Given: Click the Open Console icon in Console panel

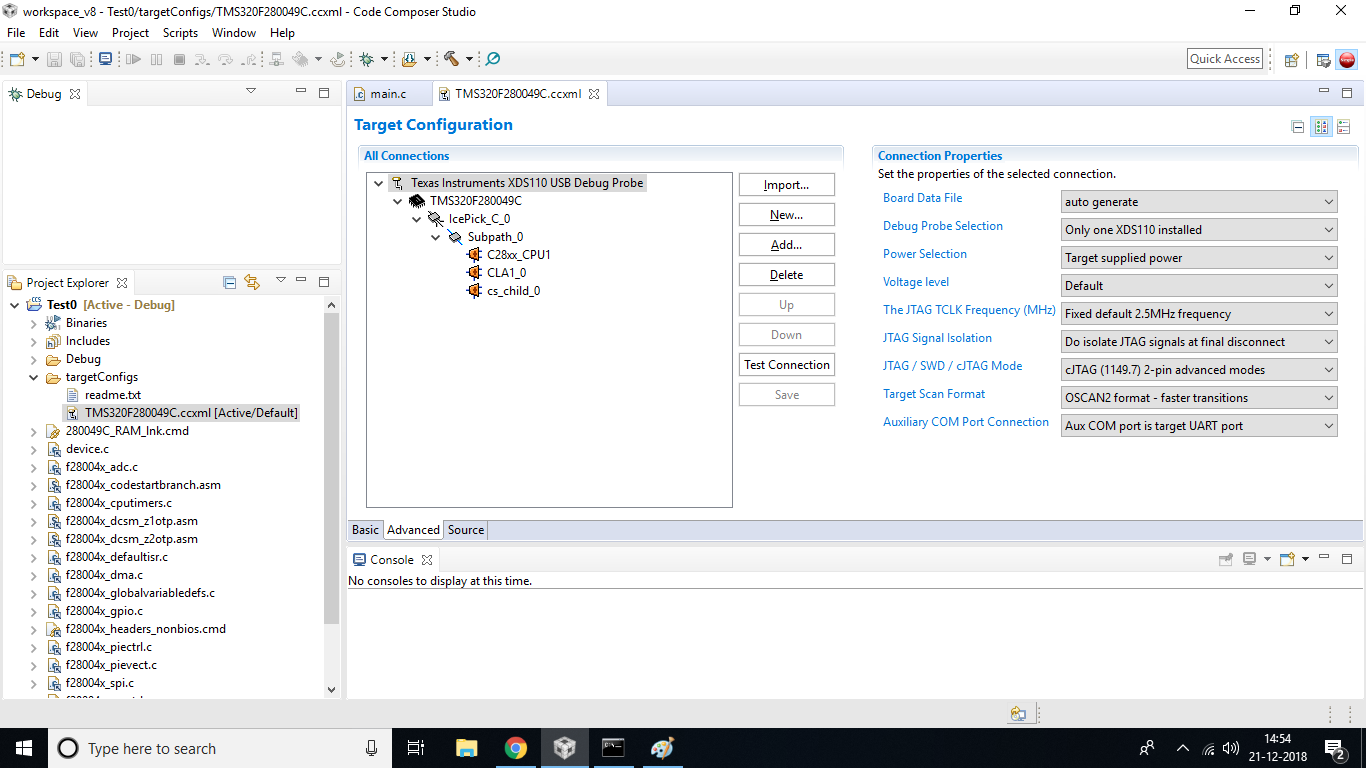Looking at the screenshot, I should 1288,560.
